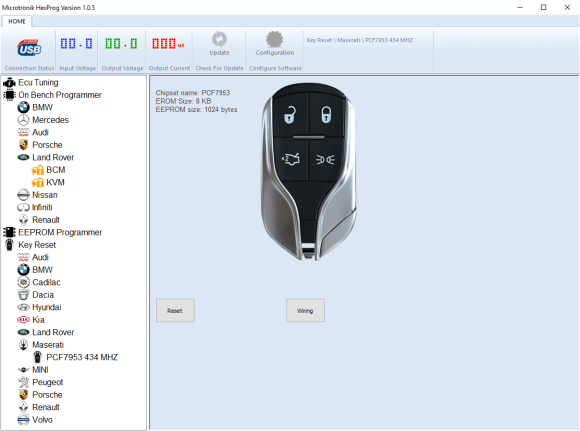Select the Kia logo icon
Image resolution: width=580 pixels, height=431 pixels.
[x=23, y=320]
